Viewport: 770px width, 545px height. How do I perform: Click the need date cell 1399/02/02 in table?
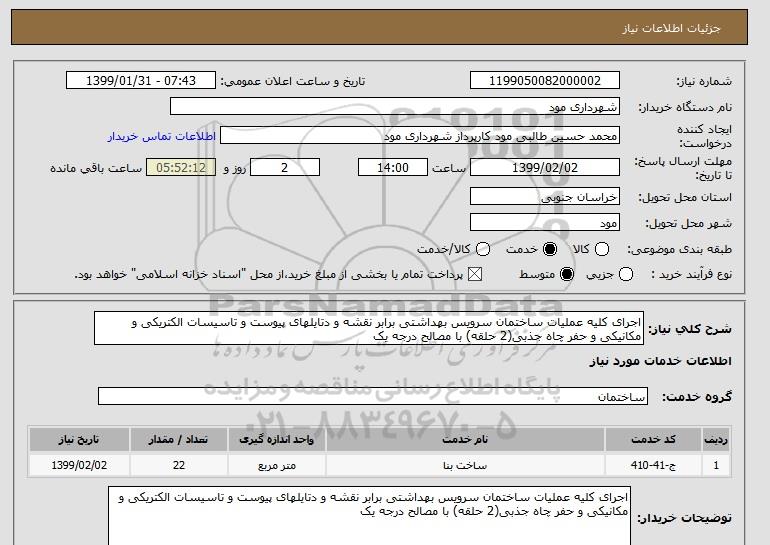point(79,465)
